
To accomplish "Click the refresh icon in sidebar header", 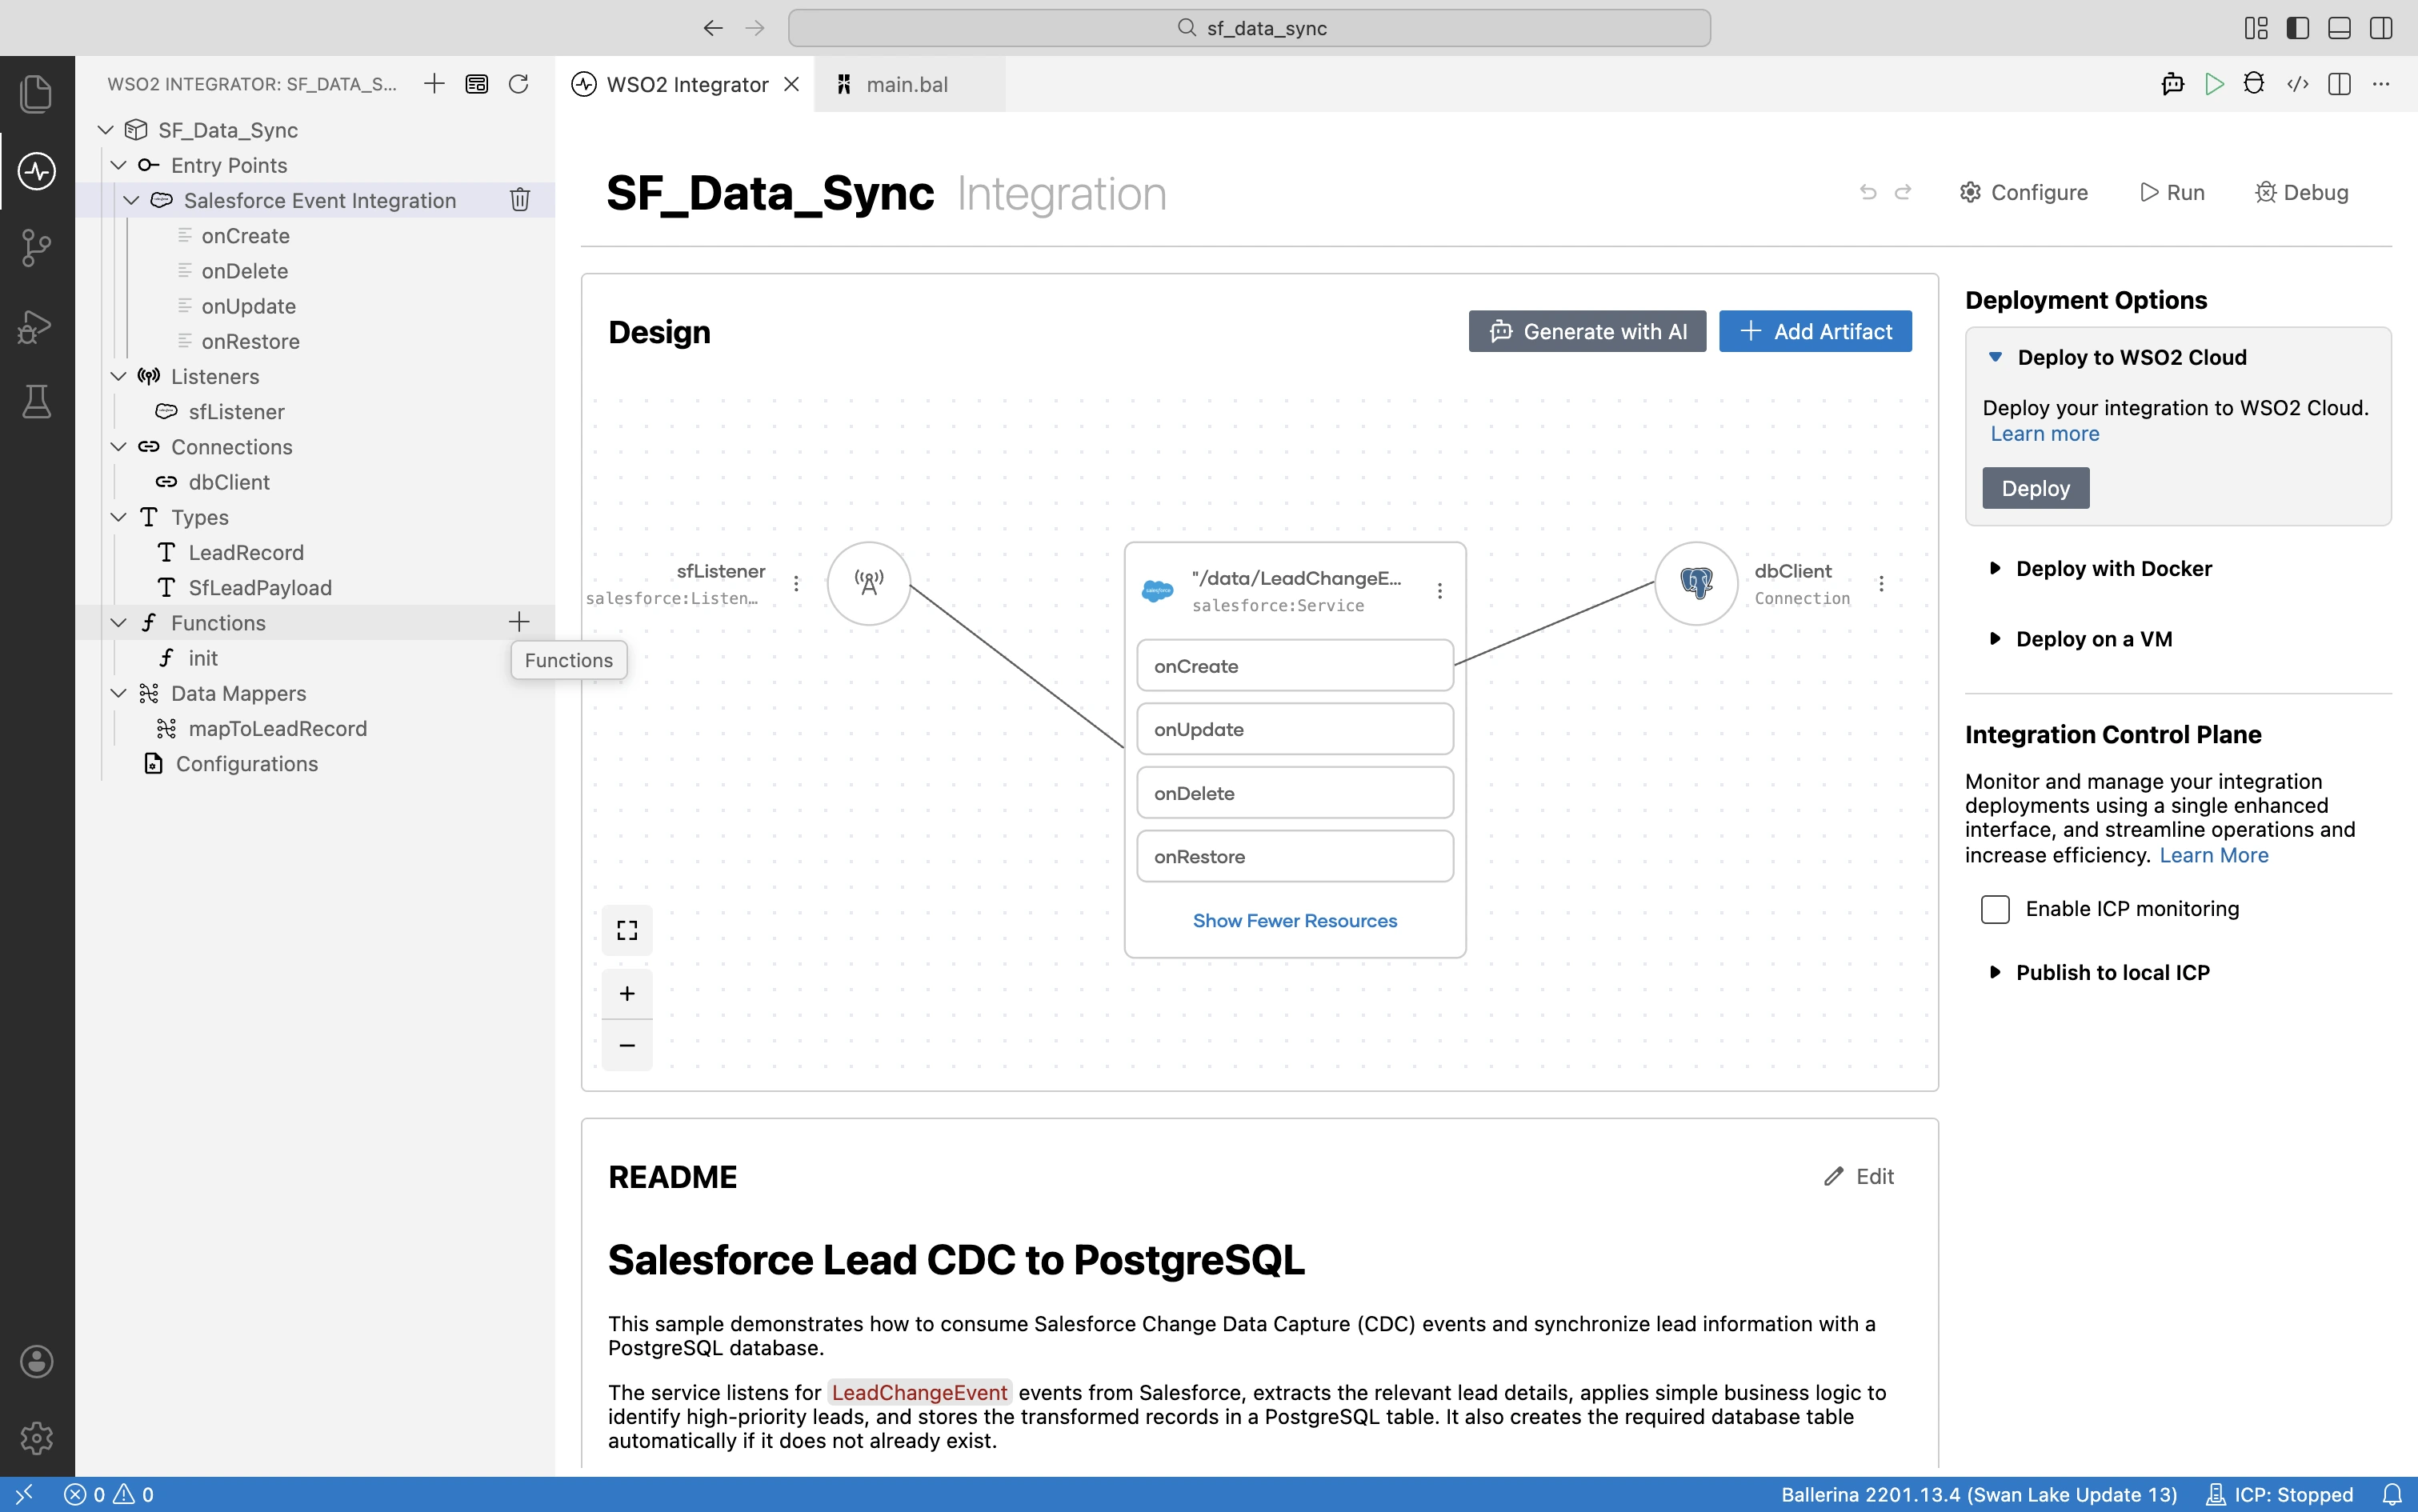I will point(518,84).
